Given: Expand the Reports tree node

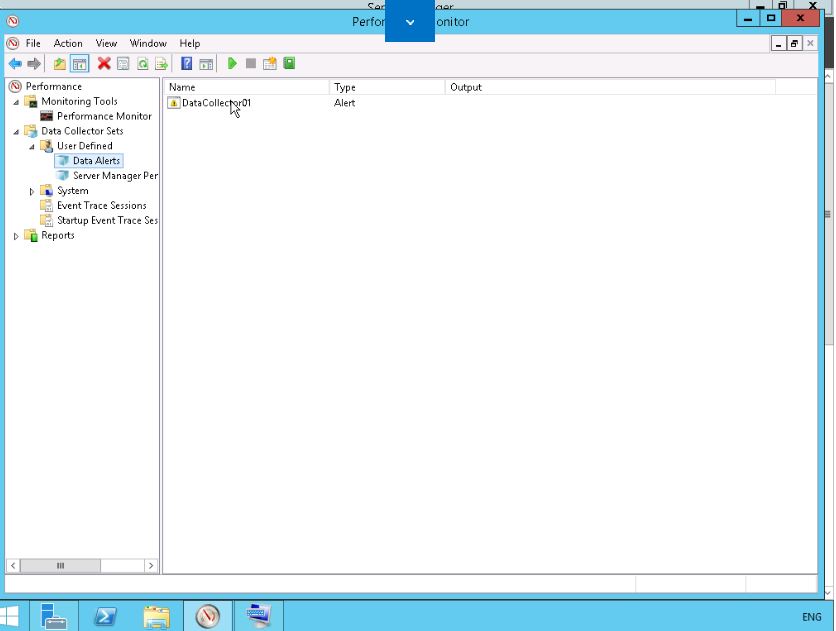Looking at the screenshot, I should tap(16, 236).
